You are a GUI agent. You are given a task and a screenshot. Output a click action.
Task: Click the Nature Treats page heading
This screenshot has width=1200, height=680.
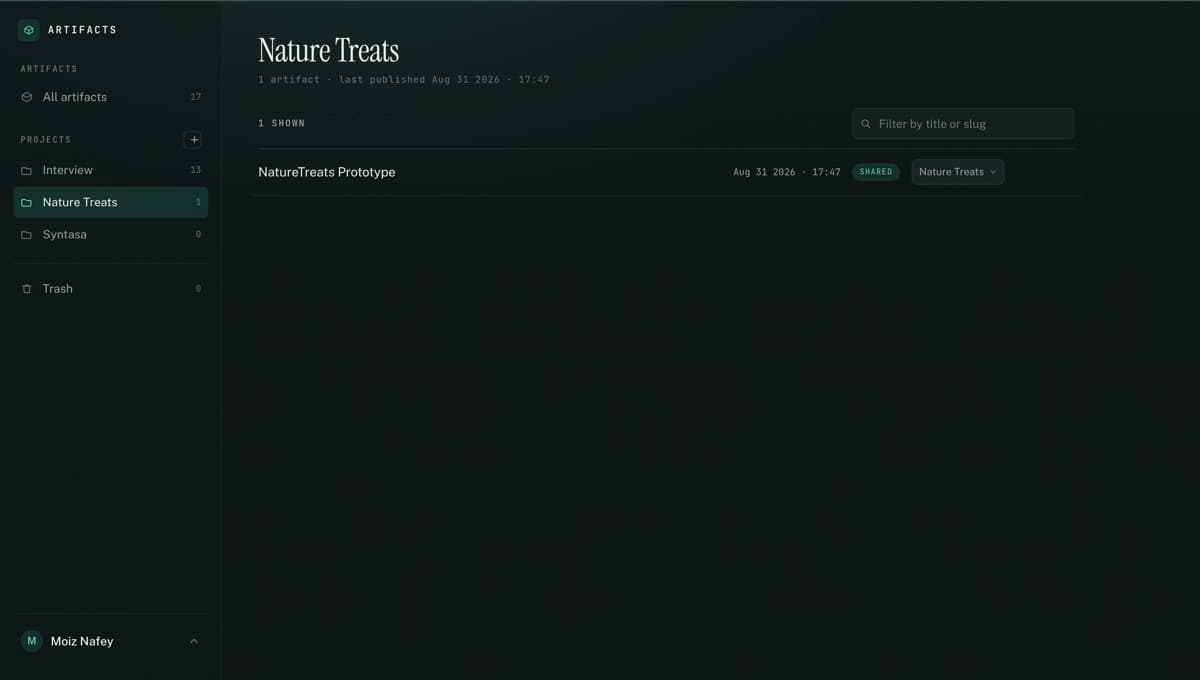[x=329, y=50]
